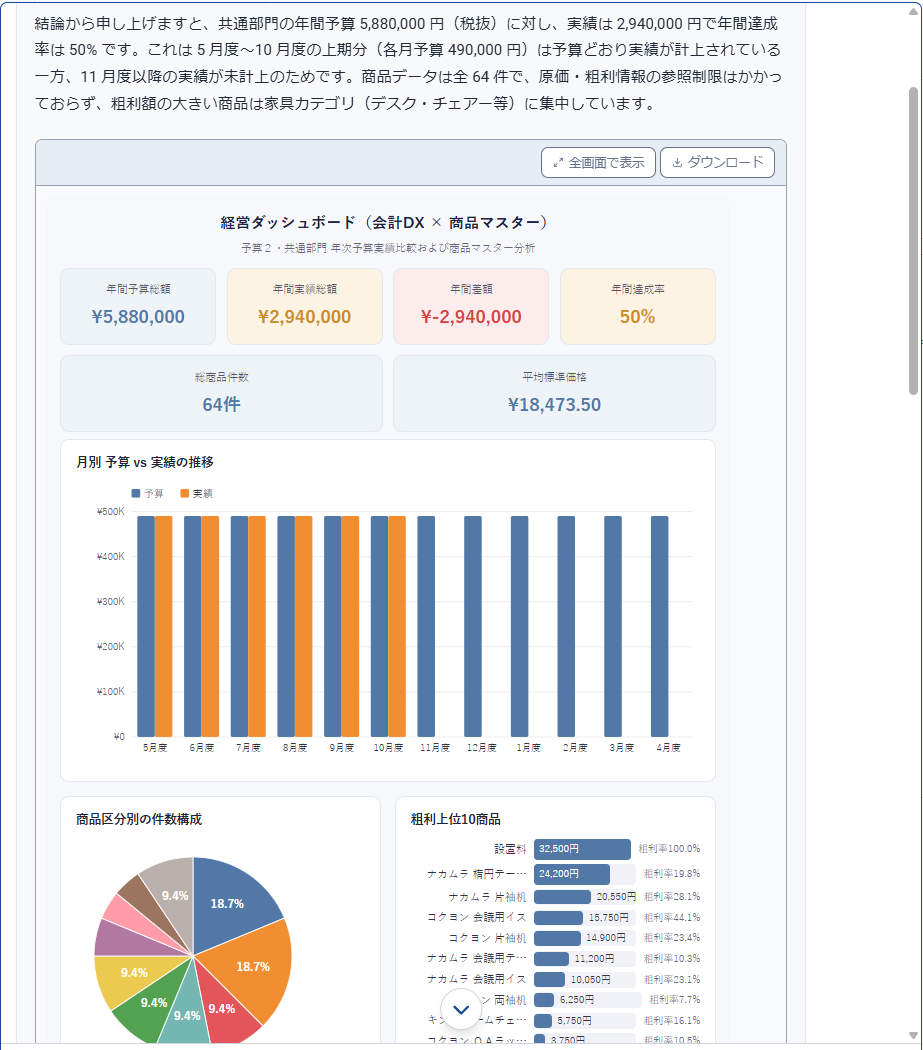The image size is (923, 1050).
Task: Click the 11月度 blue 予算 bar
Action: coord(426,626)
